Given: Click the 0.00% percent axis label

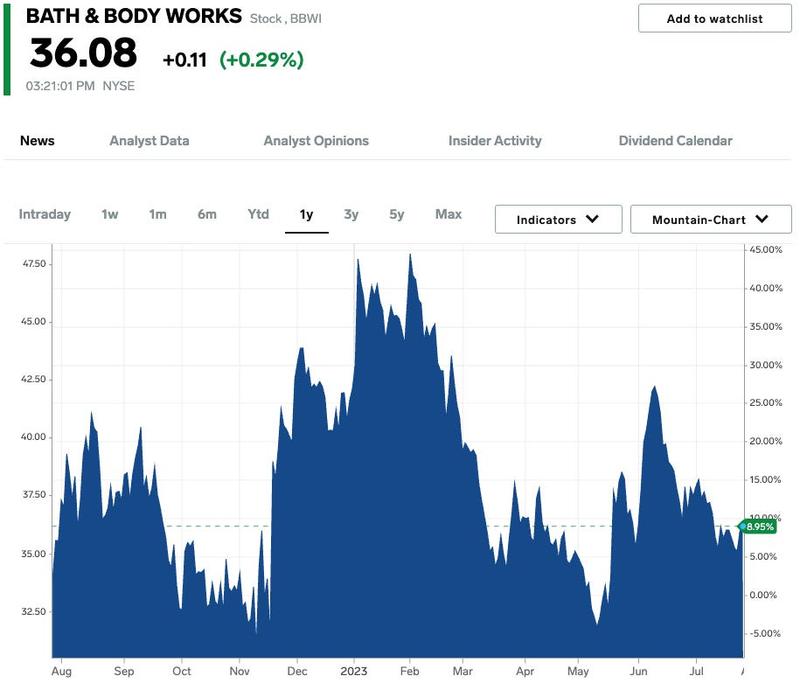Looking at the screenshot, I should coord(763,595).
